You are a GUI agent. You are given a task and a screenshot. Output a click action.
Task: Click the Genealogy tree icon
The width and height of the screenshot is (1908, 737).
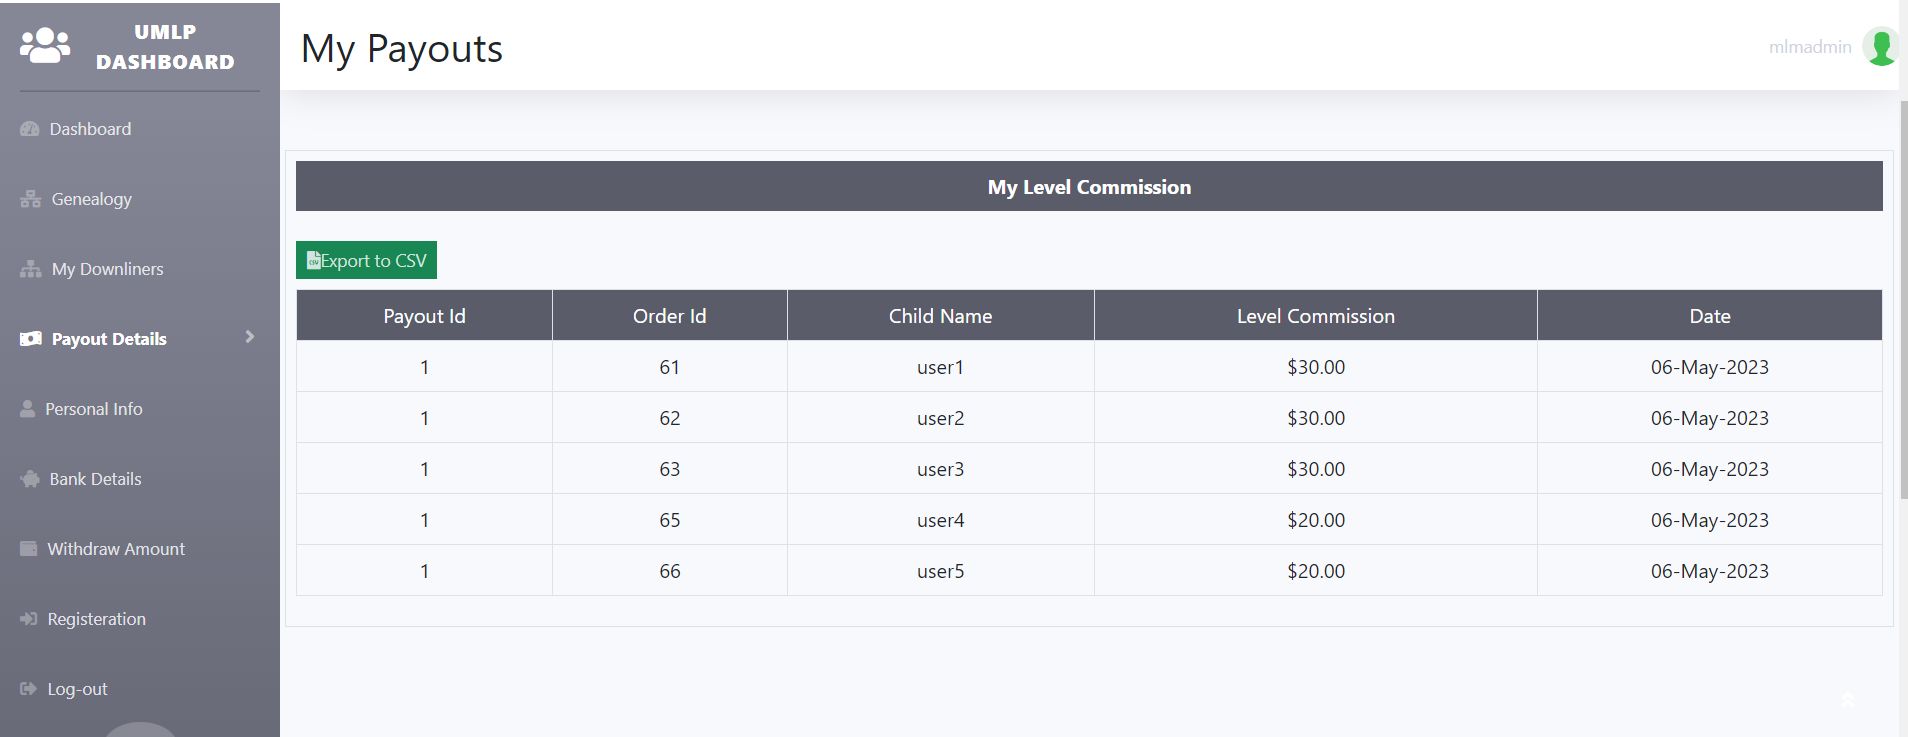(30, 199)
